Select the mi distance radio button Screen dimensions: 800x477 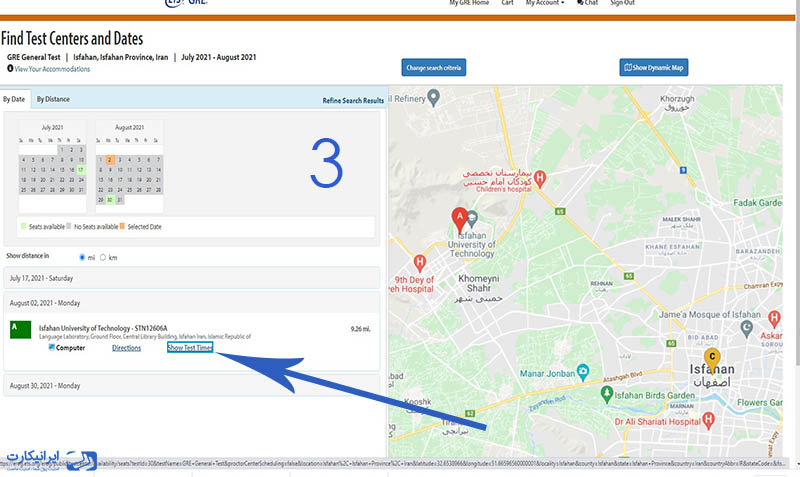[x=82, y=258]
